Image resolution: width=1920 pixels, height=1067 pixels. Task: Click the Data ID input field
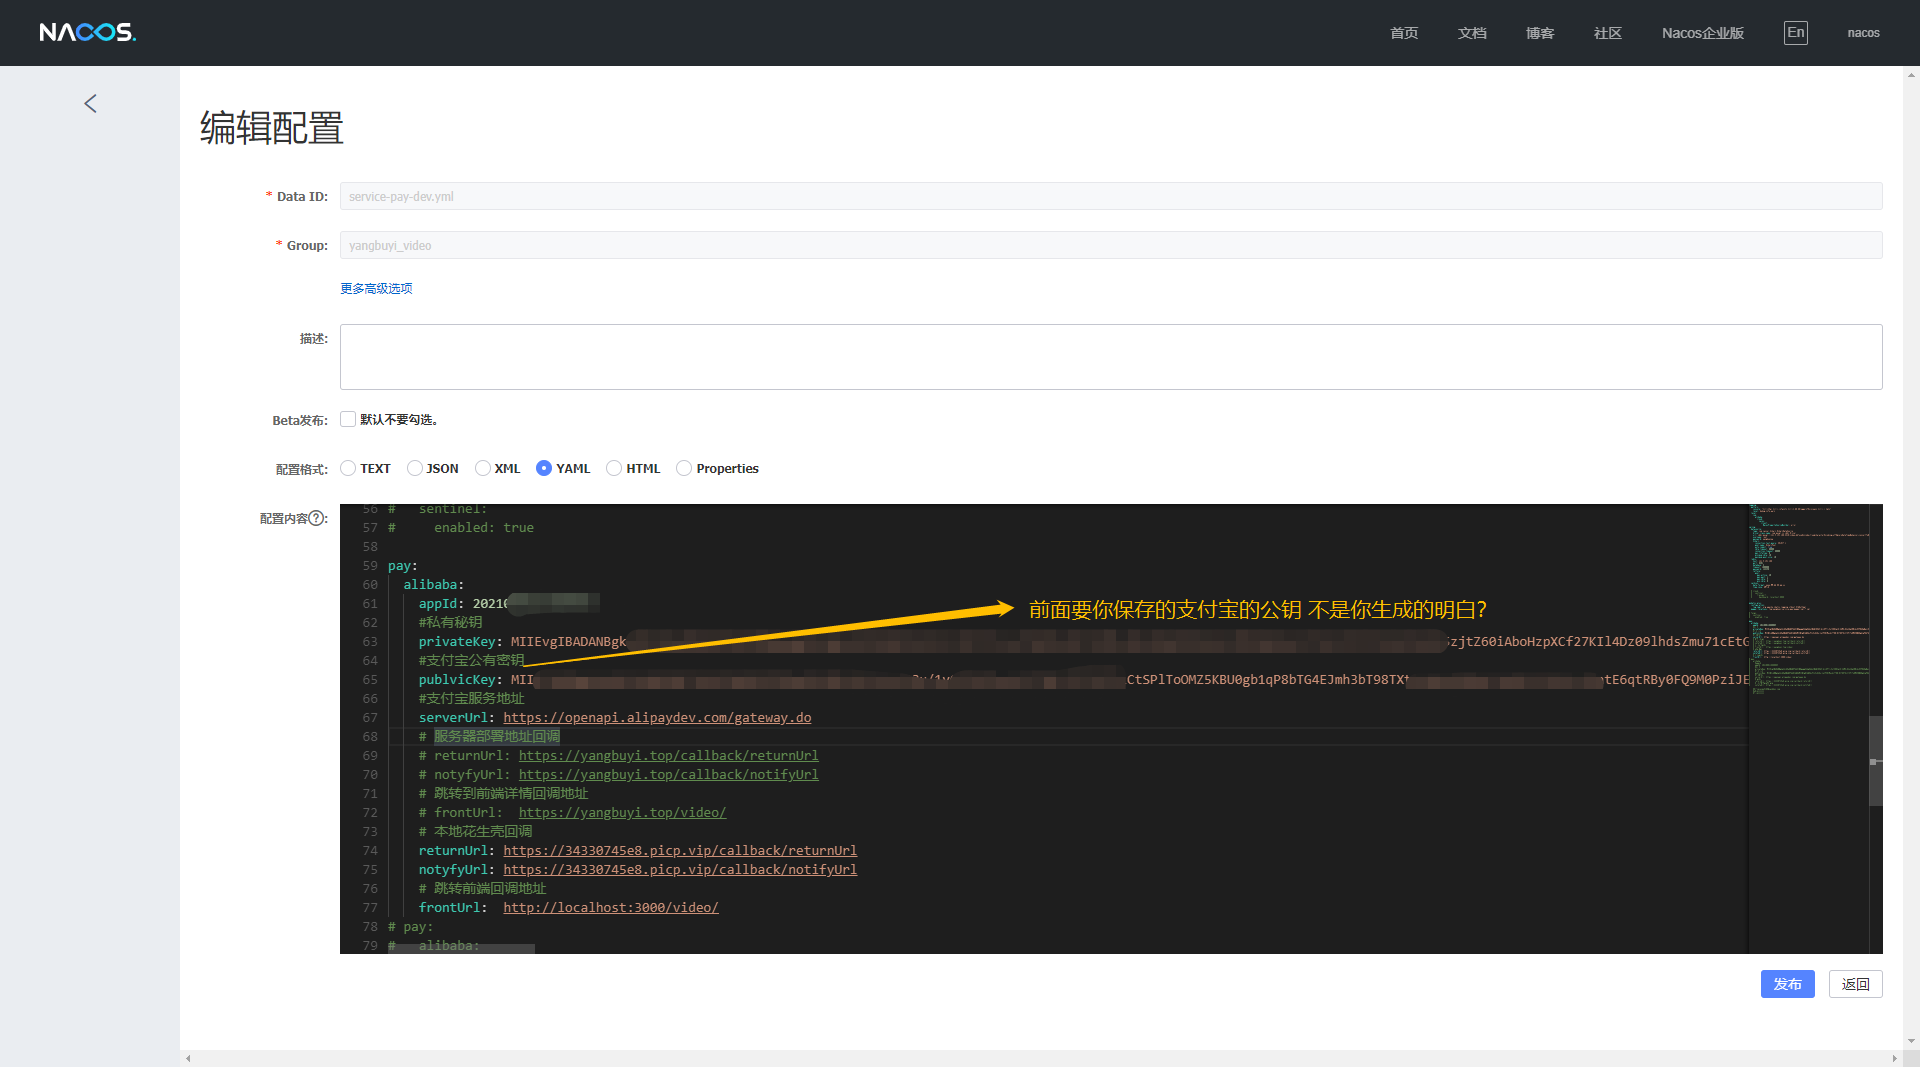[x=1111, y=196]
